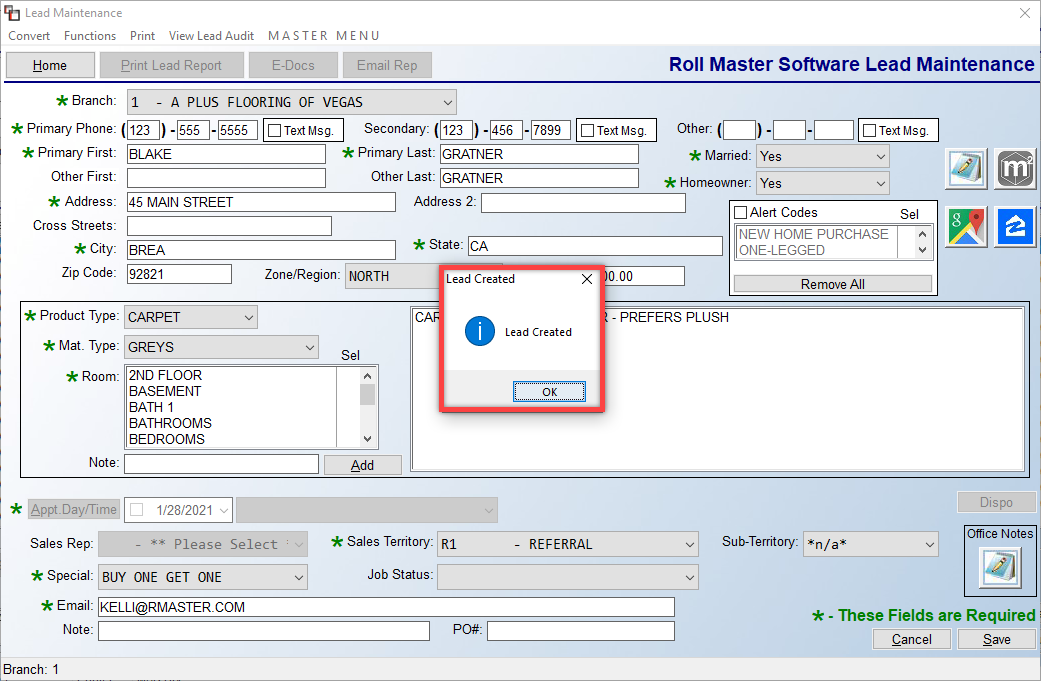Click the Dispo button
This screenshot has height=681, width=1041.
[x=996, y=502]
